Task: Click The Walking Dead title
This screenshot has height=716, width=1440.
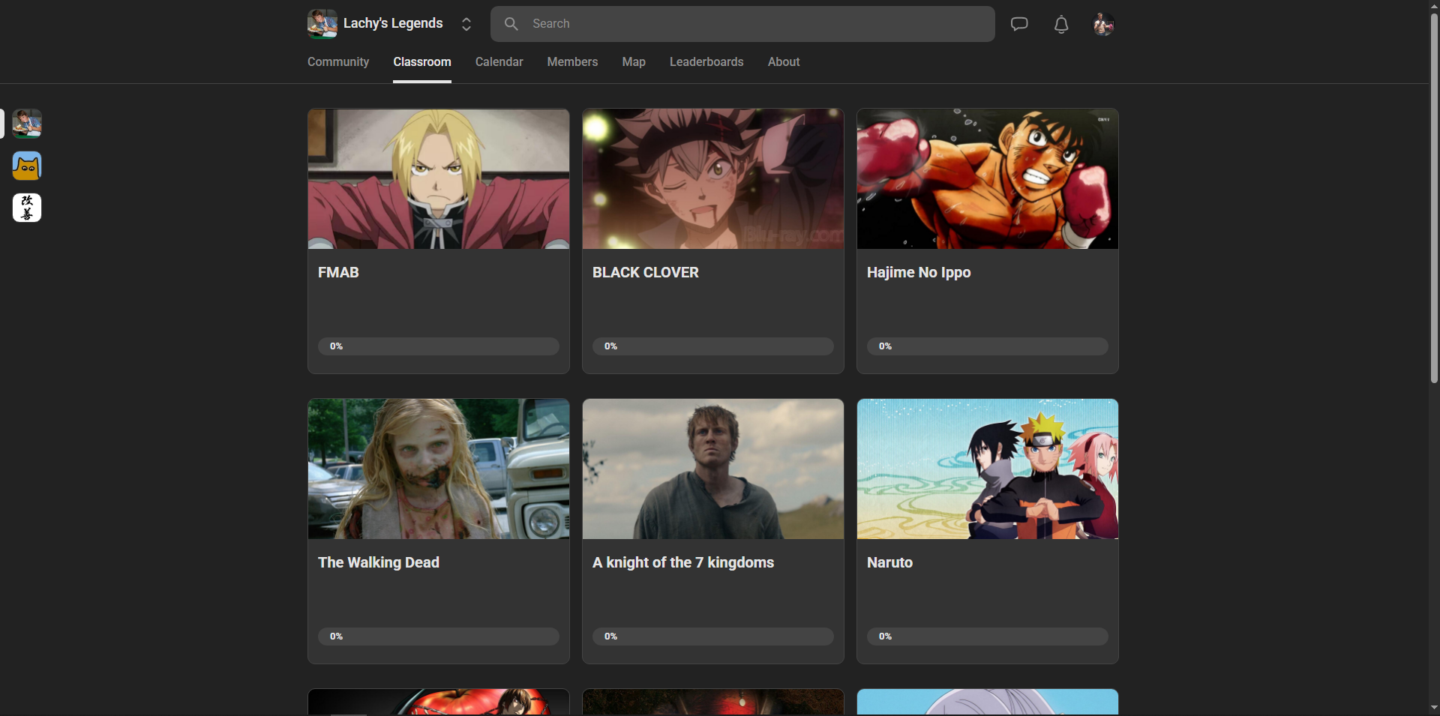Action: click(379, 562)
